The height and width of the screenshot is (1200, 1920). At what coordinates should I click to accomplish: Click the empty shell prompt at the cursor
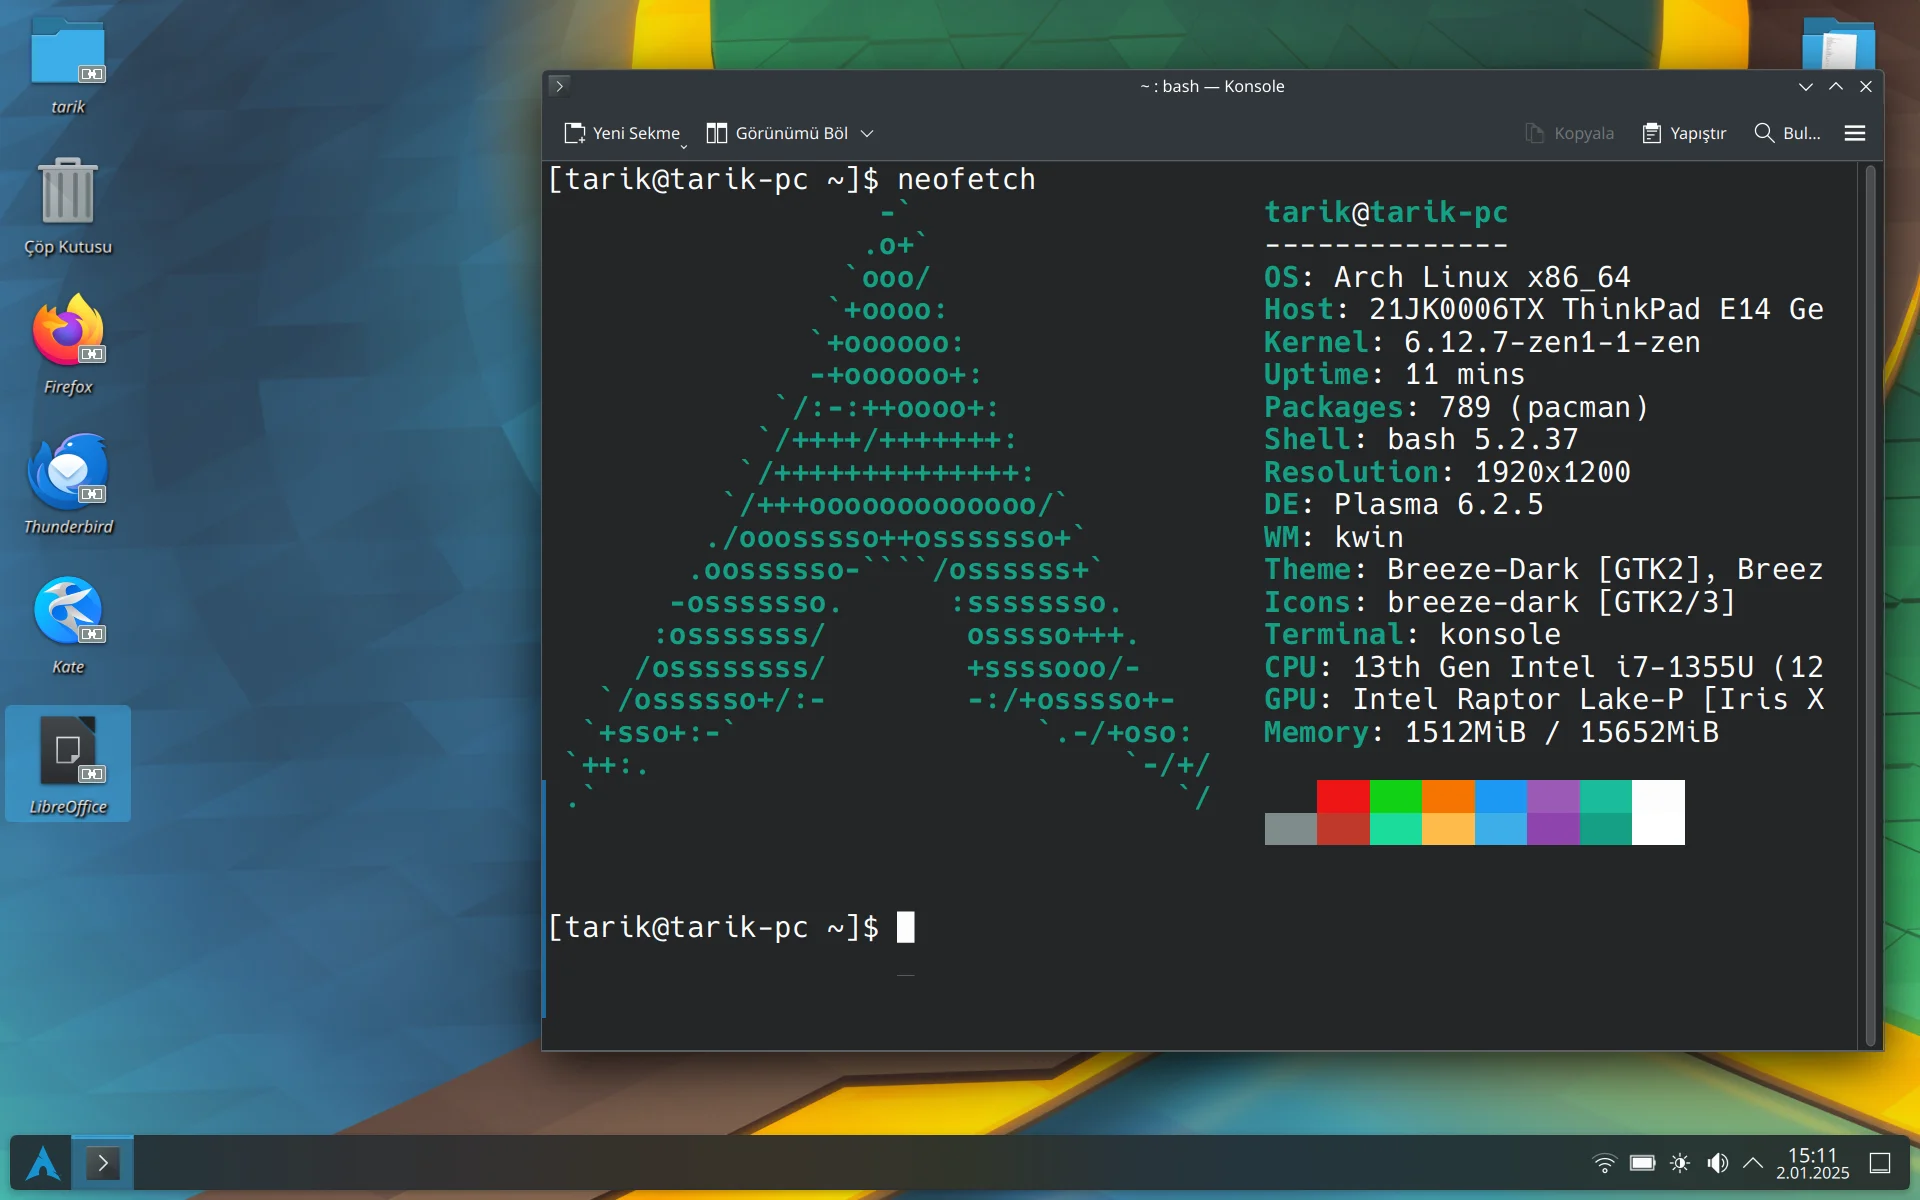(x=905, y=927)
